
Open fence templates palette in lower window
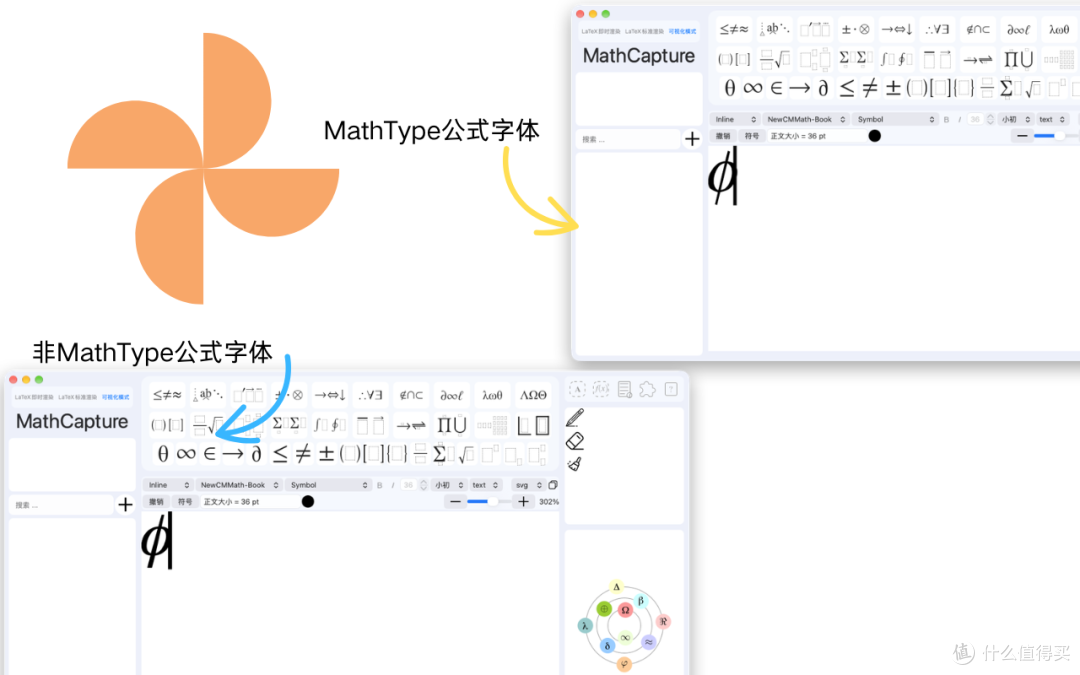click(x=167, y=425)
